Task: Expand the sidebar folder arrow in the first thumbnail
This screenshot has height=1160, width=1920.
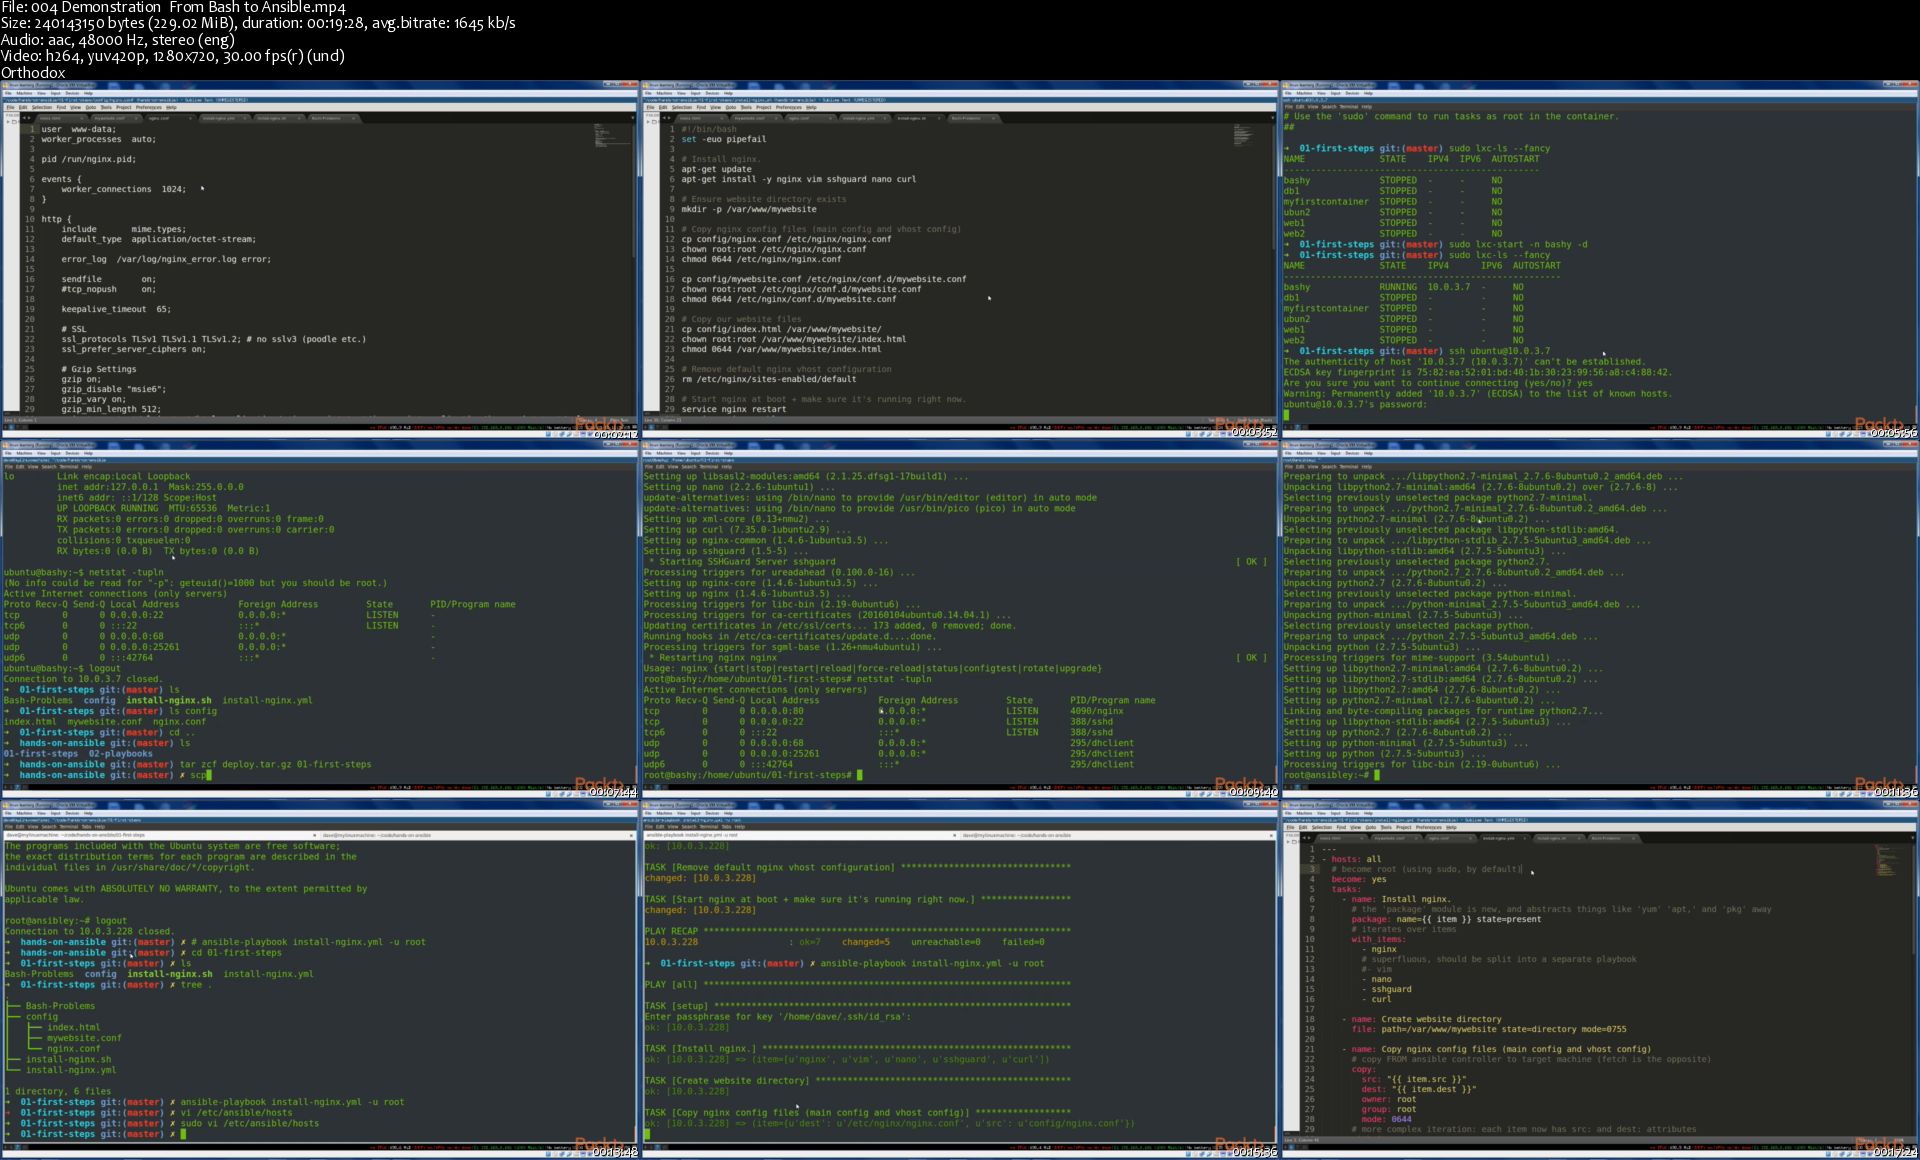Action: [x=8, y=122]
